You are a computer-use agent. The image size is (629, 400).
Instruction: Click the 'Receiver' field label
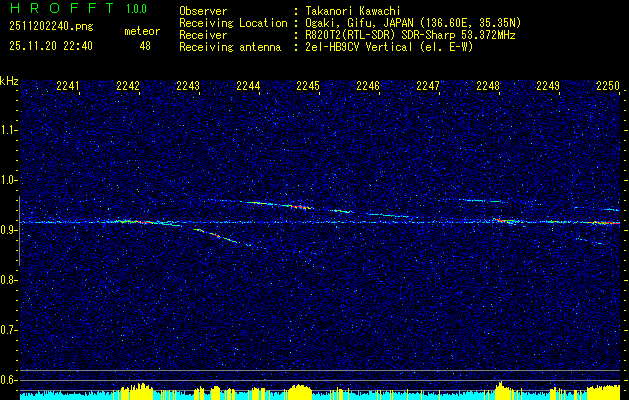(203, 35)
